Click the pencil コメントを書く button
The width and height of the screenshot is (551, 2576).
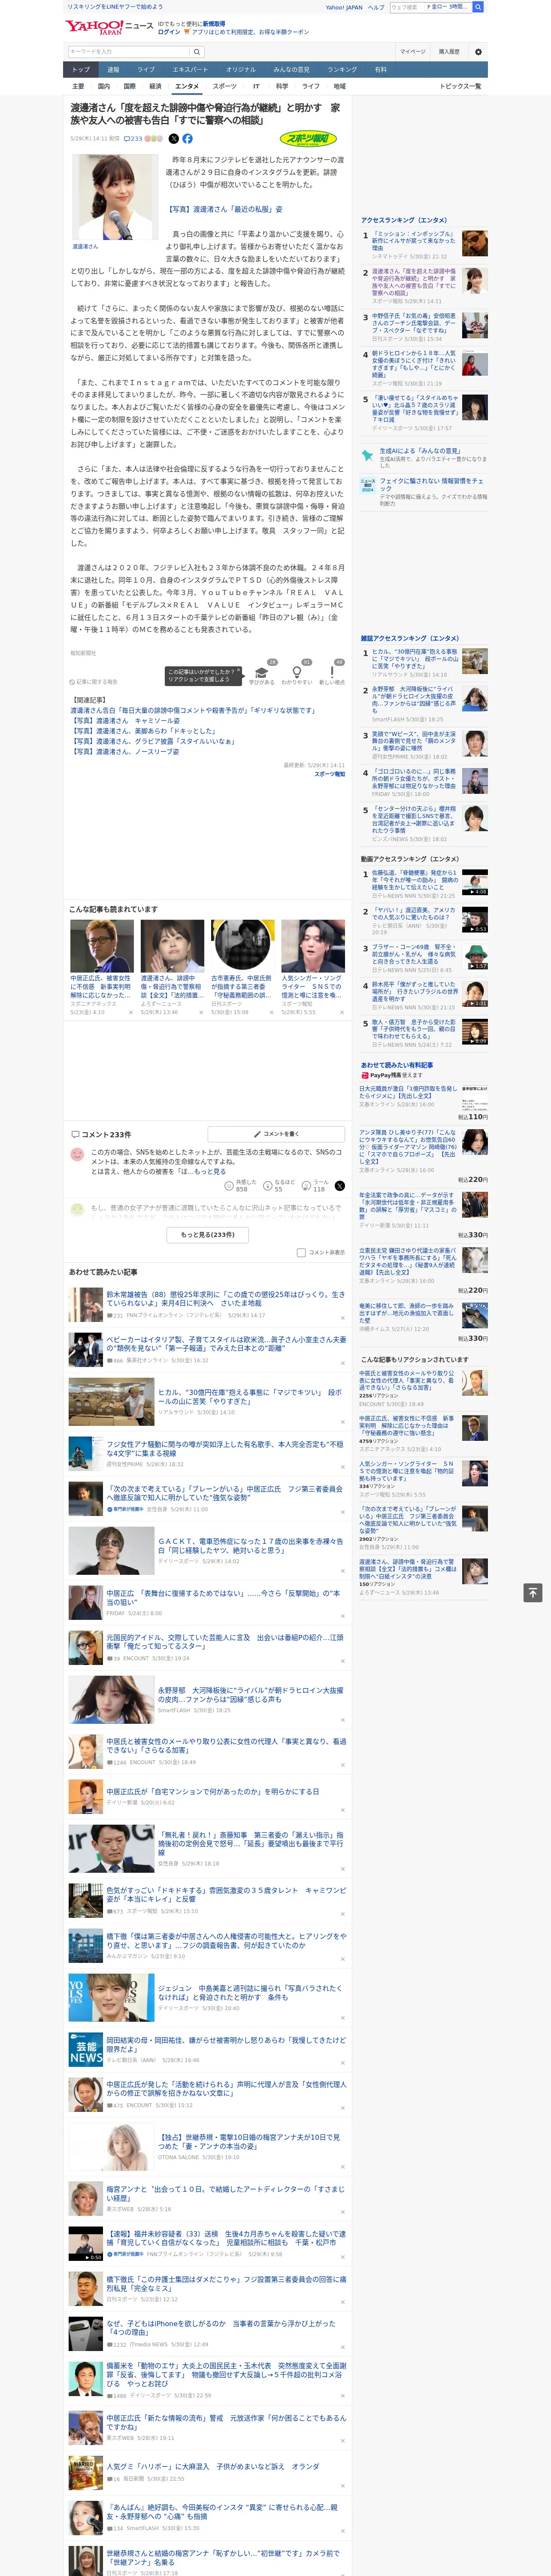tap(276, 1134)
